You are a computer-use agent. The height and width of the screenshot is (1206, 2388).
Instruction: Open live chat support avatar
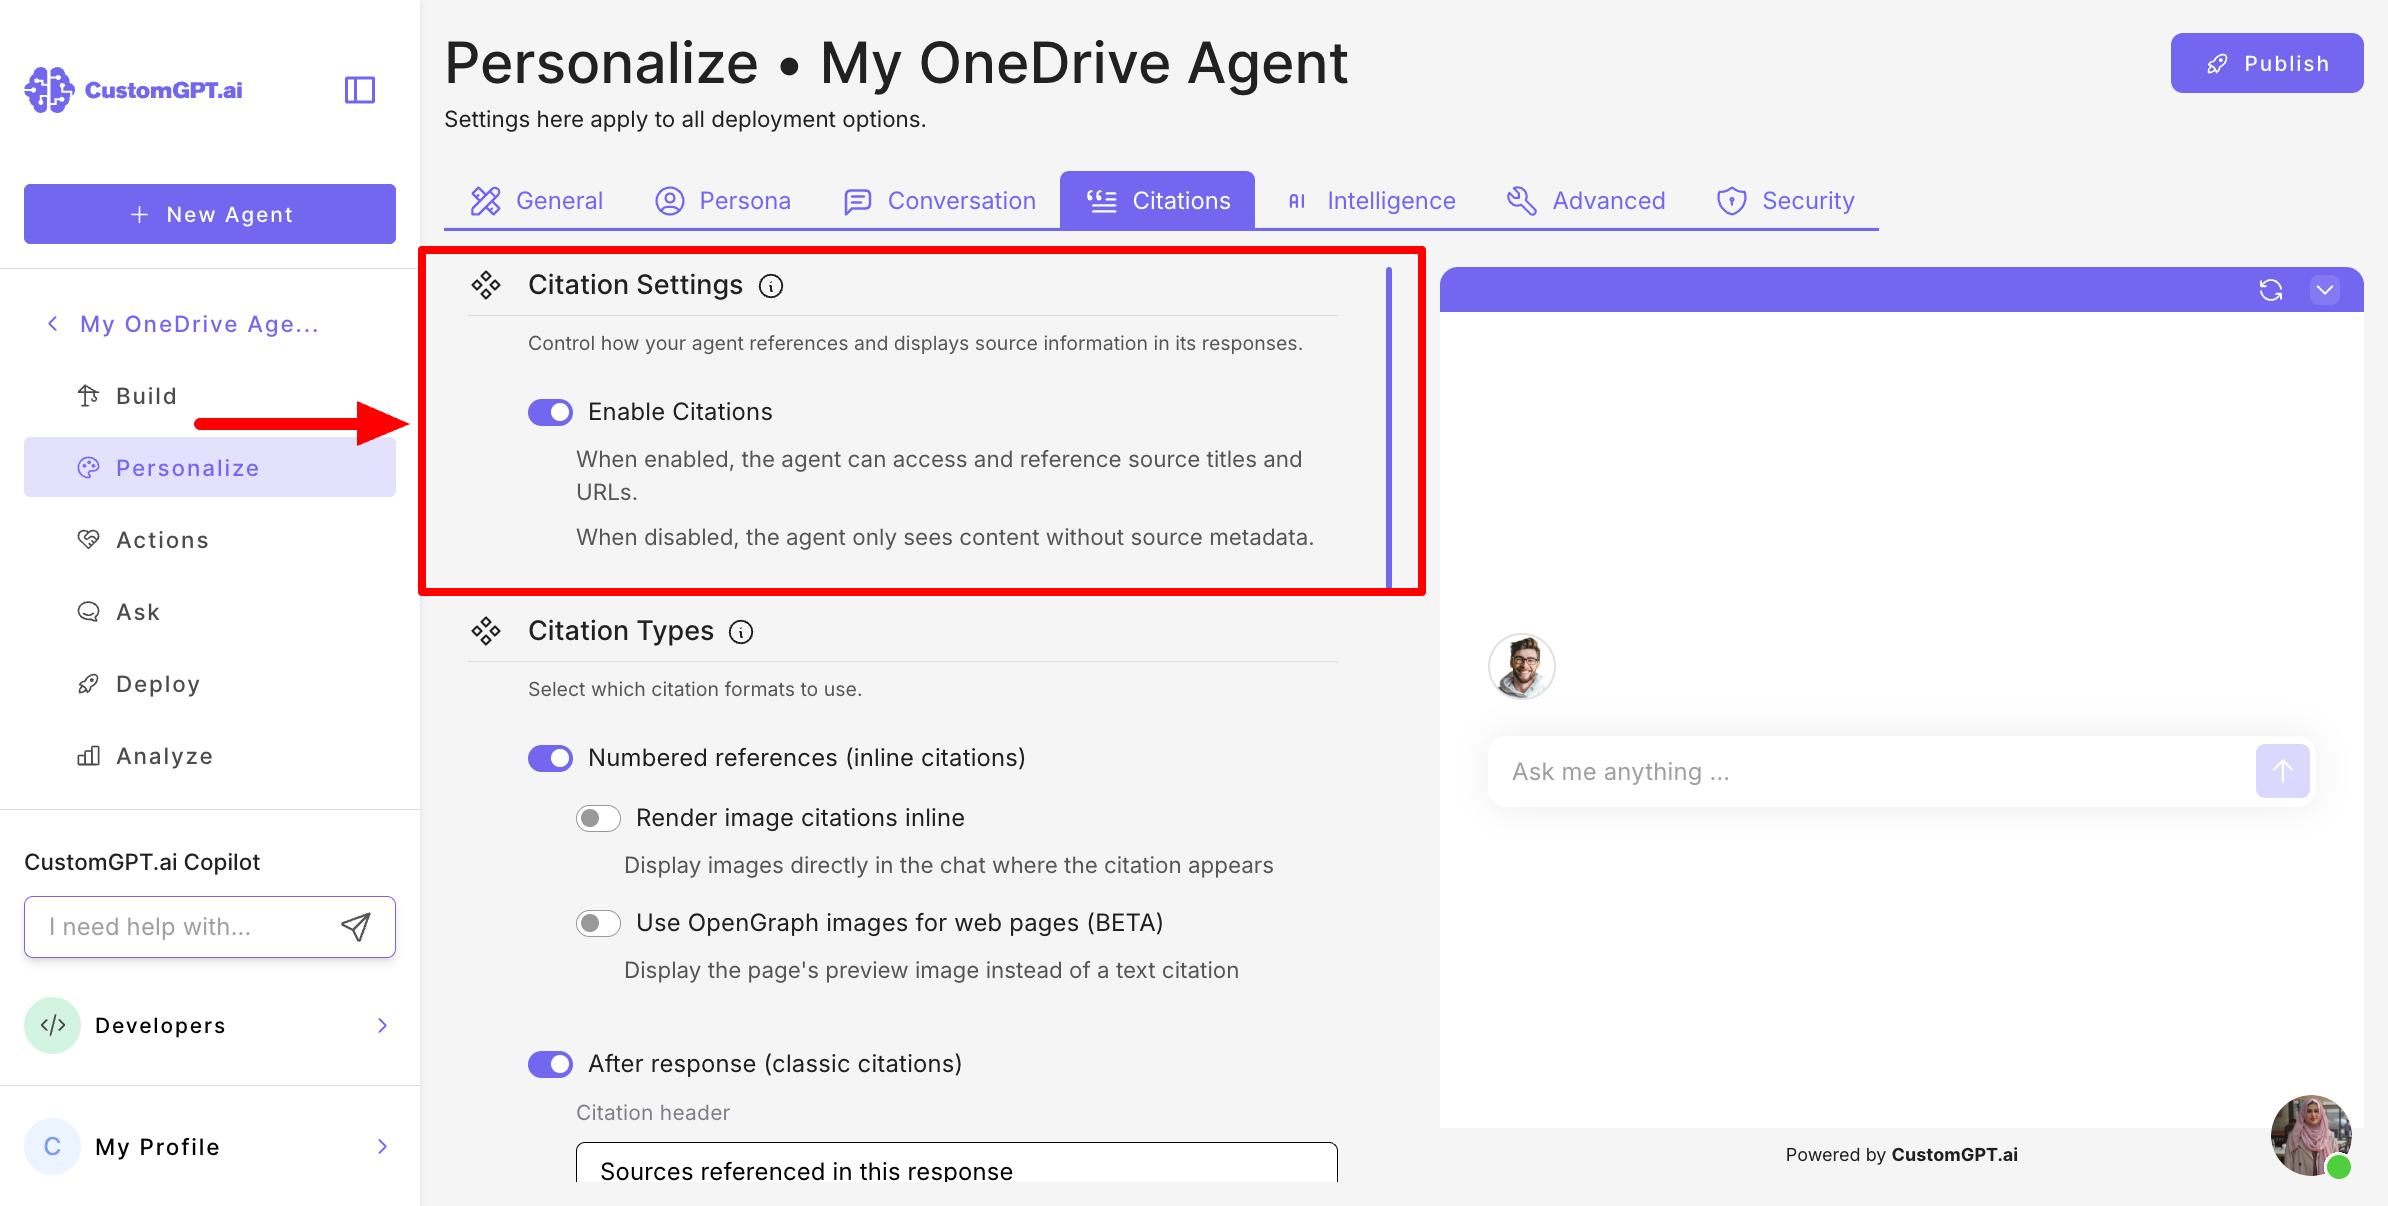2310,1135
